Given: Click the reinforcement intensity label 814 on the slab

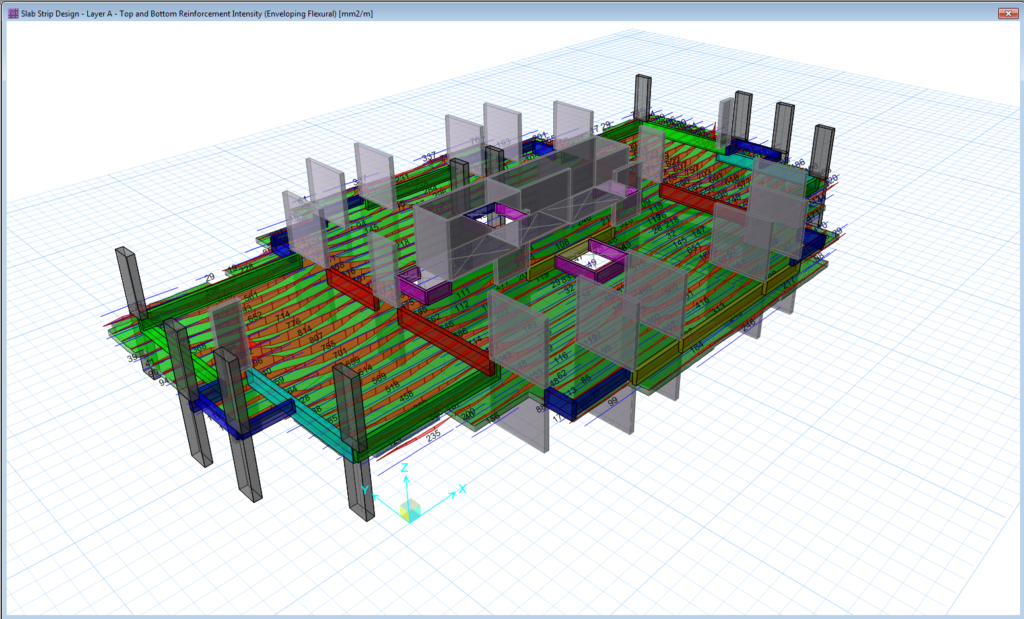Looking at the screenshot, I should (303, 330).
